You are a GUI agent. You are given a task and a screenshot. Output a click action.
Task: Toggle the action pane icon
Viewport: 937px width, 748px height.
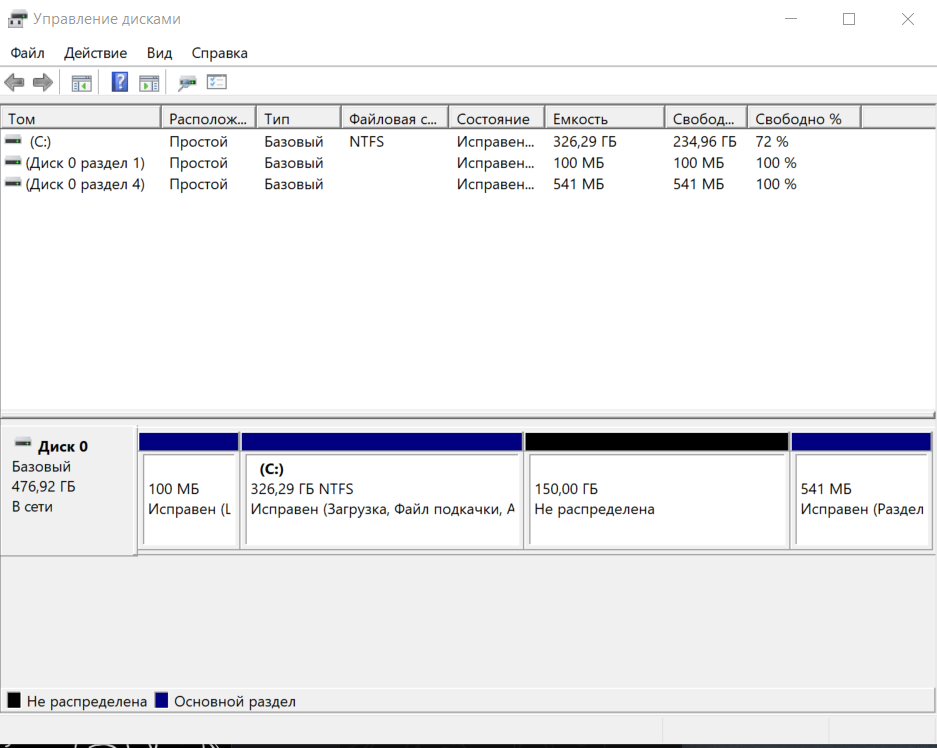(x=150, y=82)
